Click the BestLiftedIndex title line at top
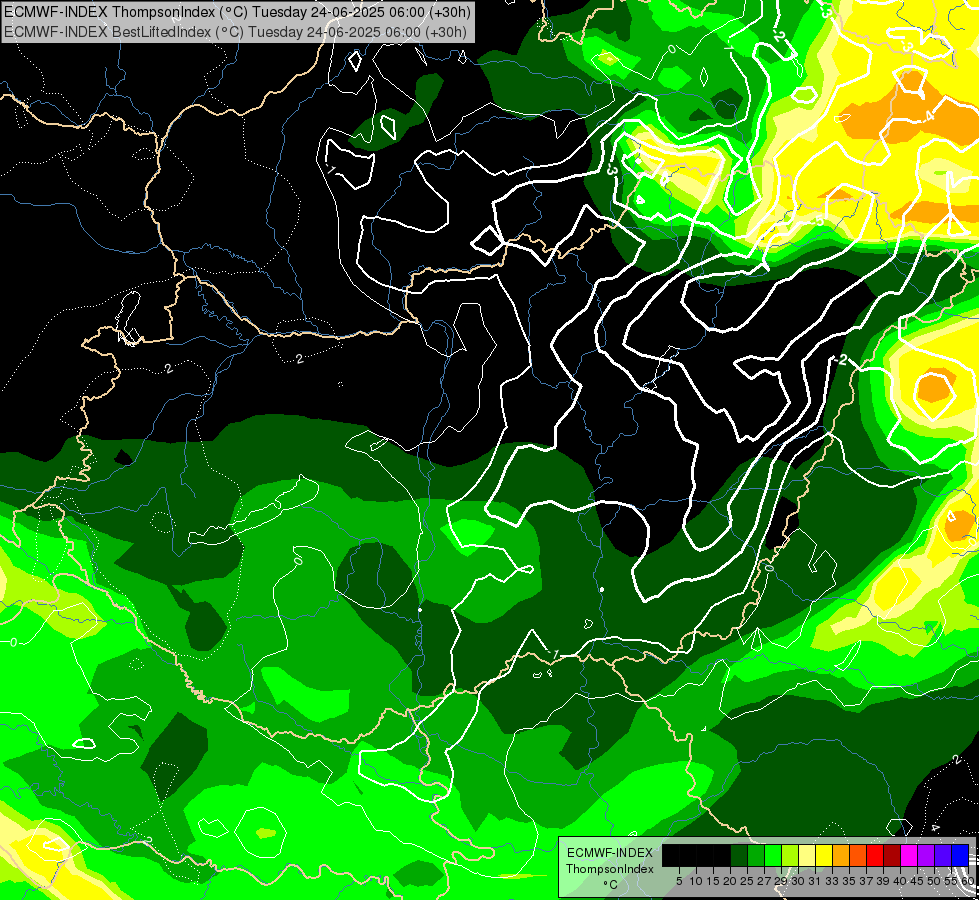Image resolution: width=979 pixels, height=900 pixels. [235, 31]
